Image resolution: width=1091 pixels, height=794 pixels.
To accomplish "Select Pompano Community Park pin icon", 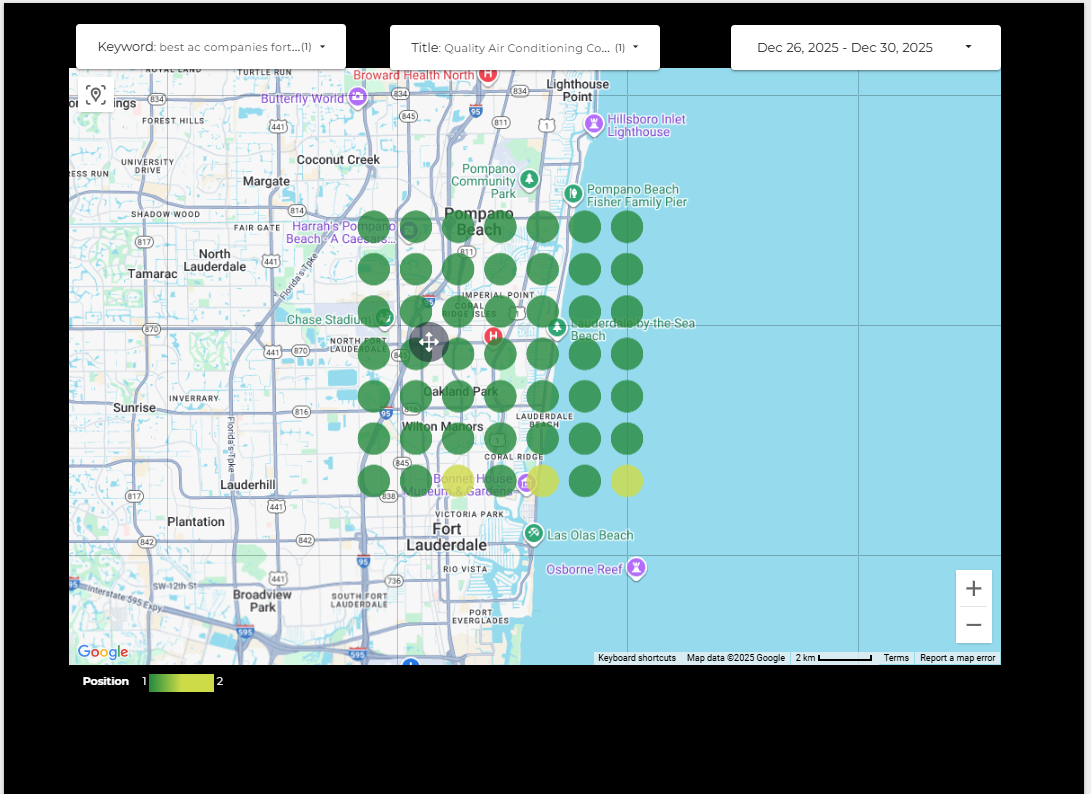I will pyautogui.click(x=529, y=180).
